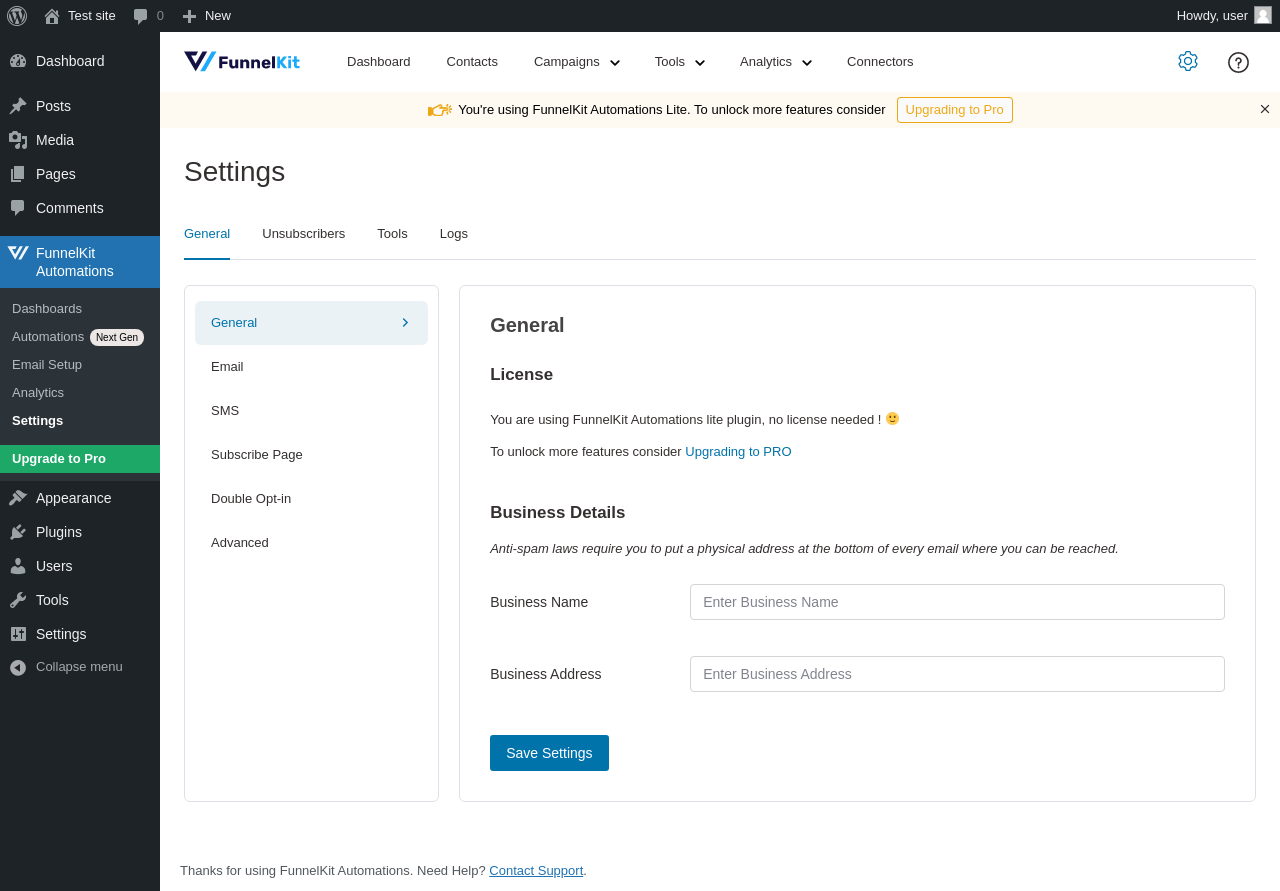
Task: Open settings via the gear icon
Action: (1188, 61)
